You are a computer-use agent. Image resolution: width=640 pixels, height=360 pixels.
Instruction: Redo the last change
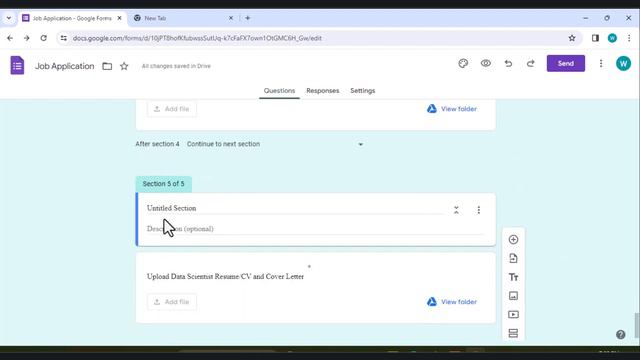[x=531, y=64]
